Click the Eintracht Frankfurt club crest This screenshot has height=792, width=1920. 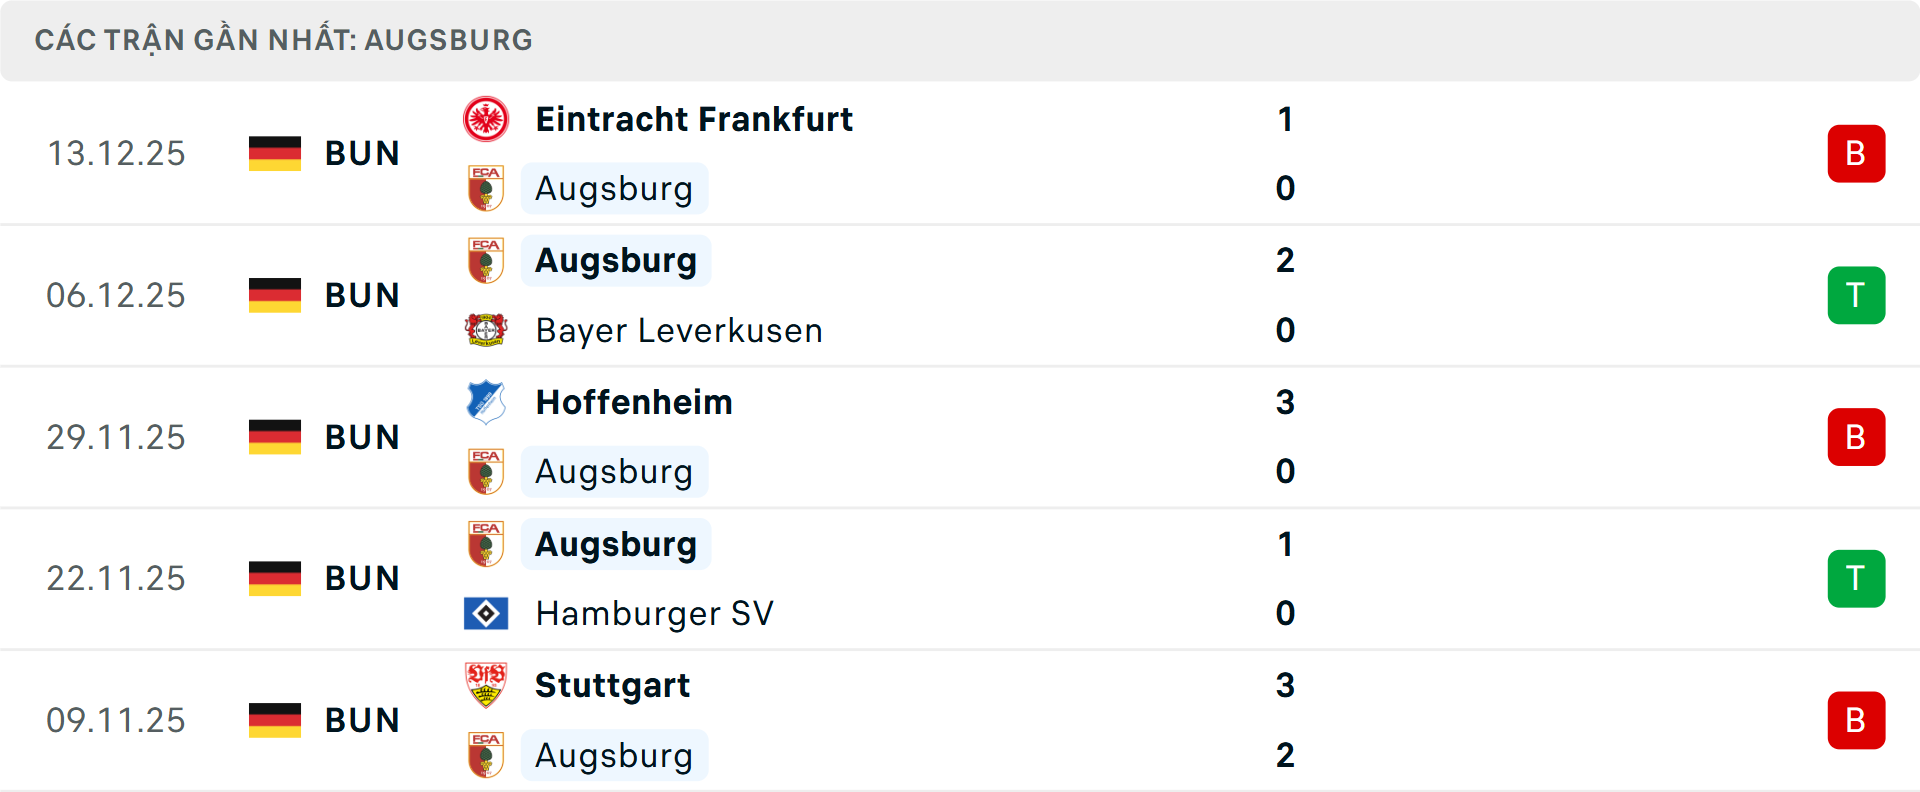[x=487, y=119]
